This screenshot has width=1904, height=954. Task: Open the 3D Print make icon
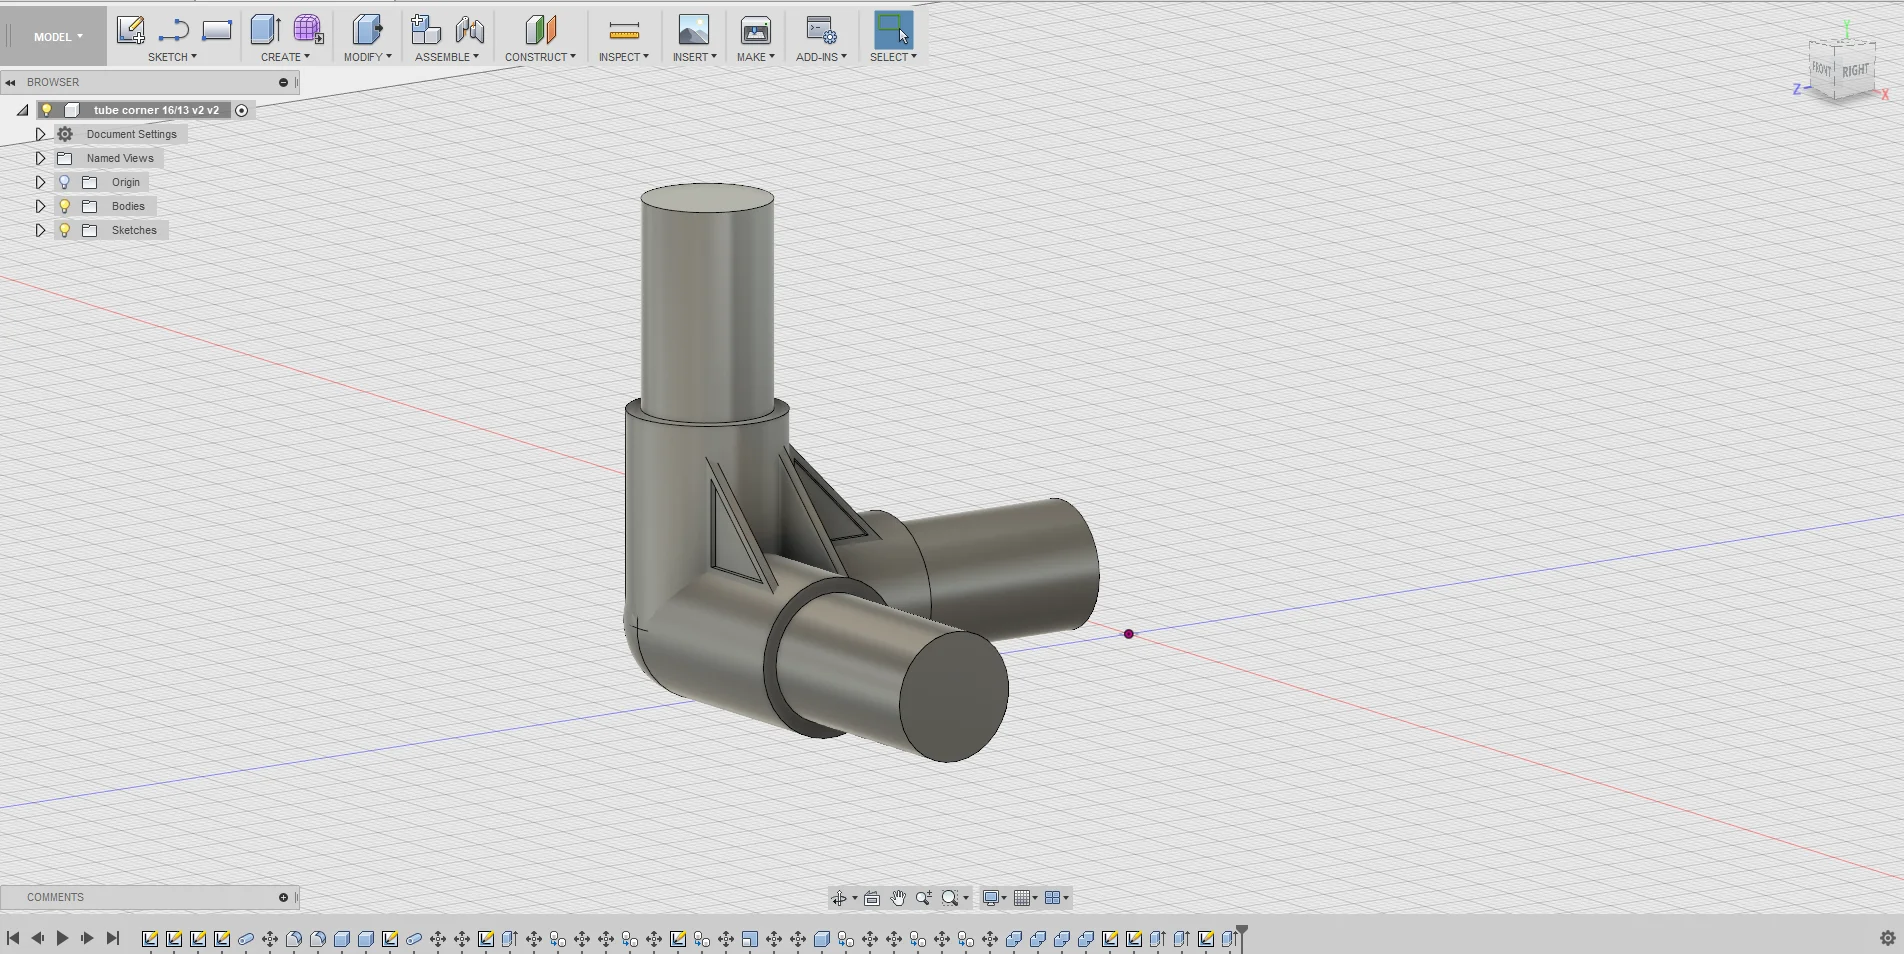[x=755, y=30]
